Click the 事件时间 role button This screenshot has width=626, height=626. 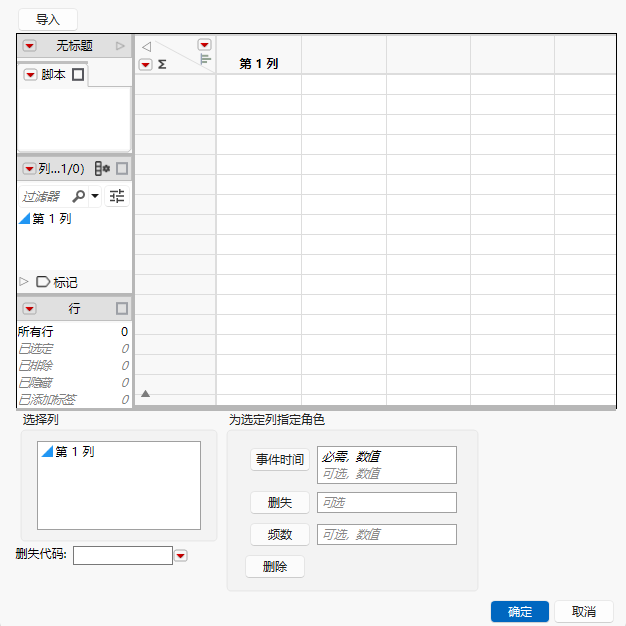pyautogui.click(x=280, y=460)
